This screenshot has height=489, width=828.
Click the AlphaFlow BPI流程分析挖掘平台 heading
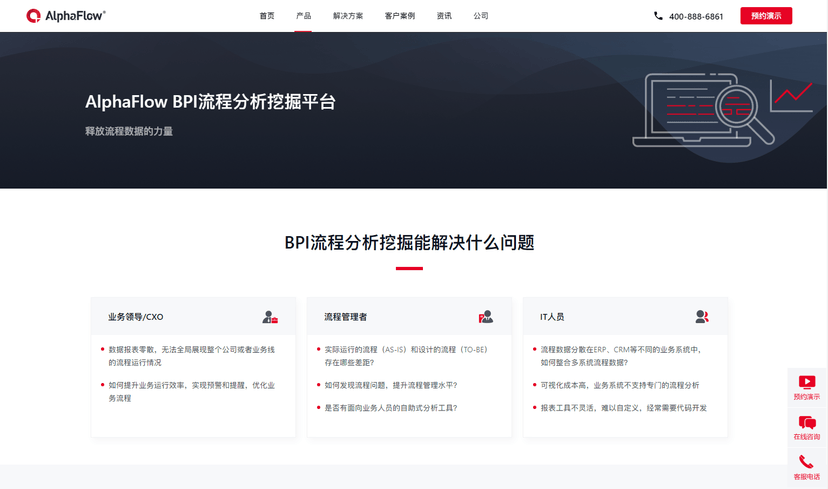click(x=210, y=102)
